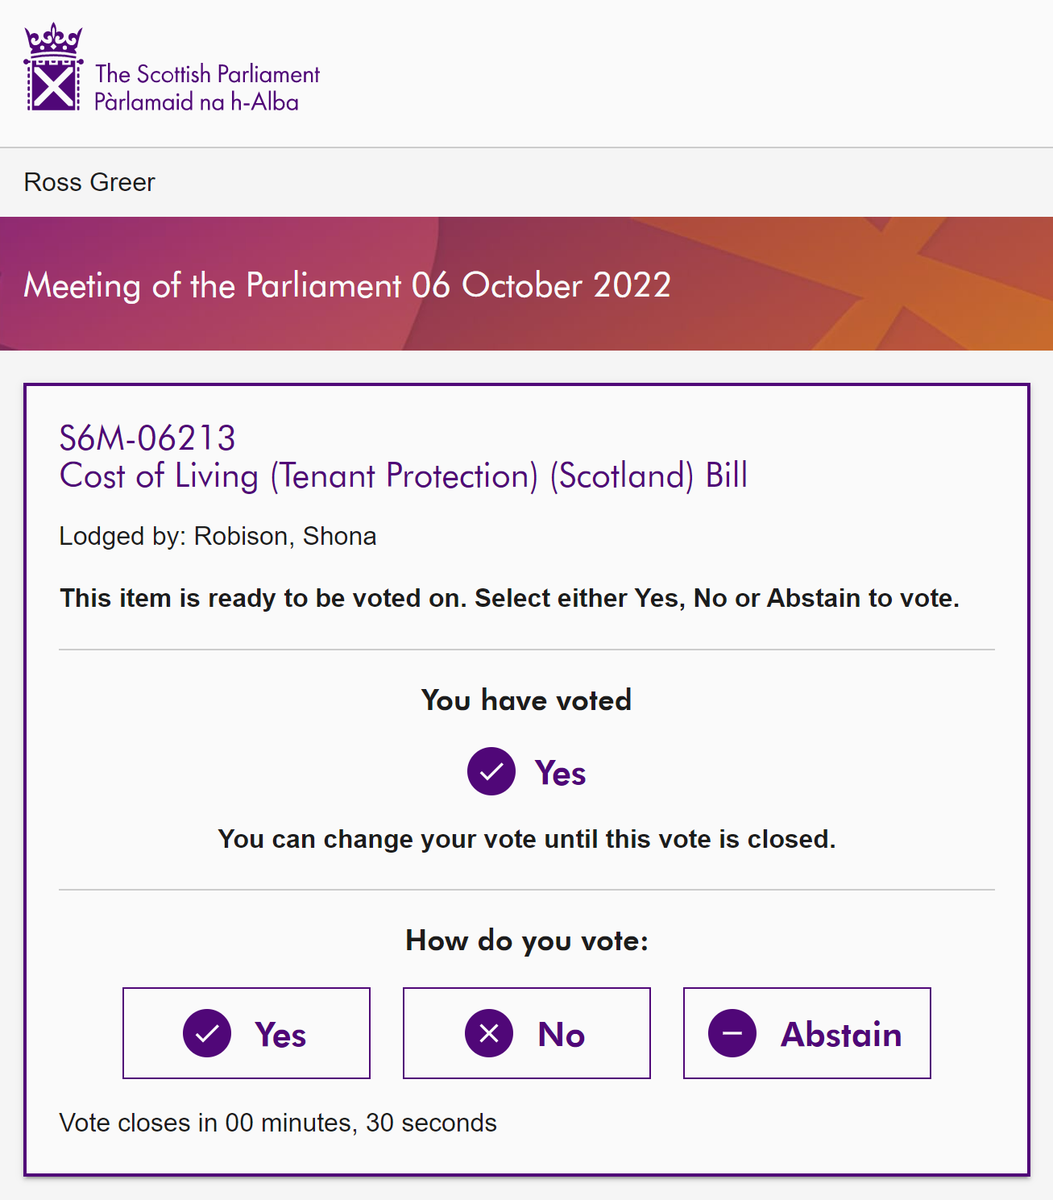1053x1200 pixels.
Task: Click the Gaelic Pàrlamaid na h-Alba text
Action: tap(196, 102)
